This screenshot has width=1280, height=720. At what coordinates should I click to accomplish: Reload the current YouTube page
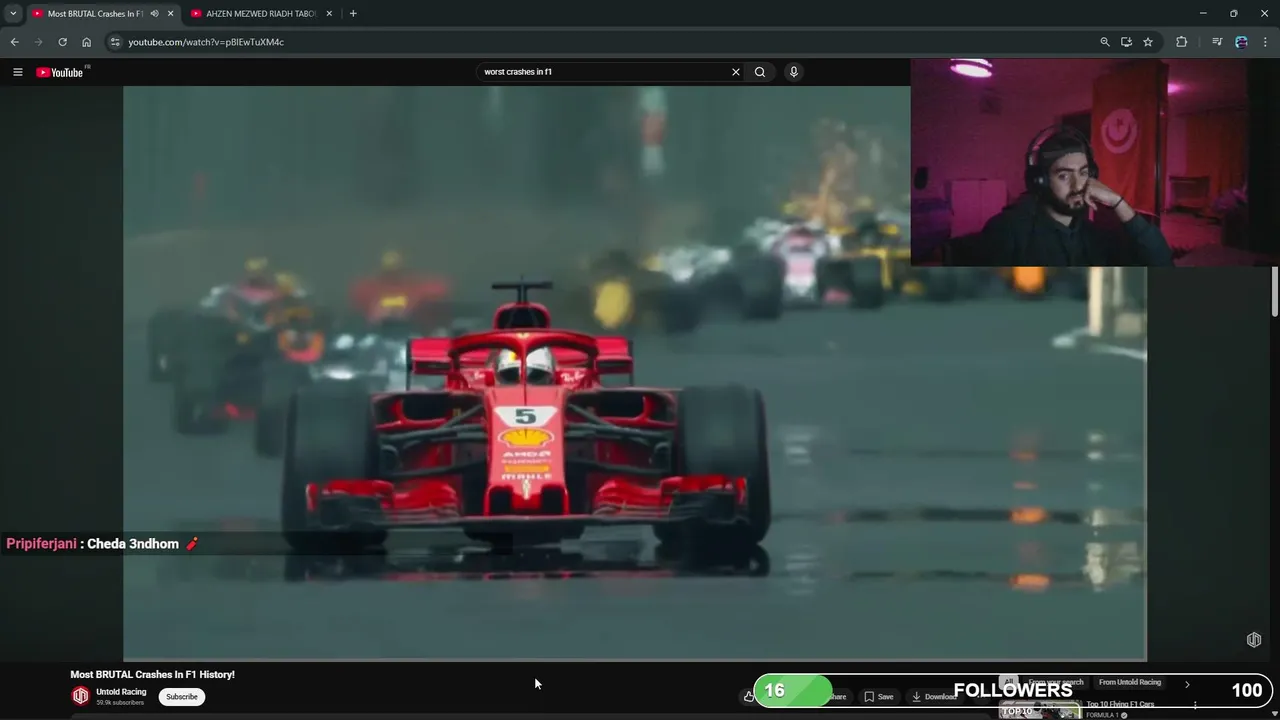click(x=62, y=42)
